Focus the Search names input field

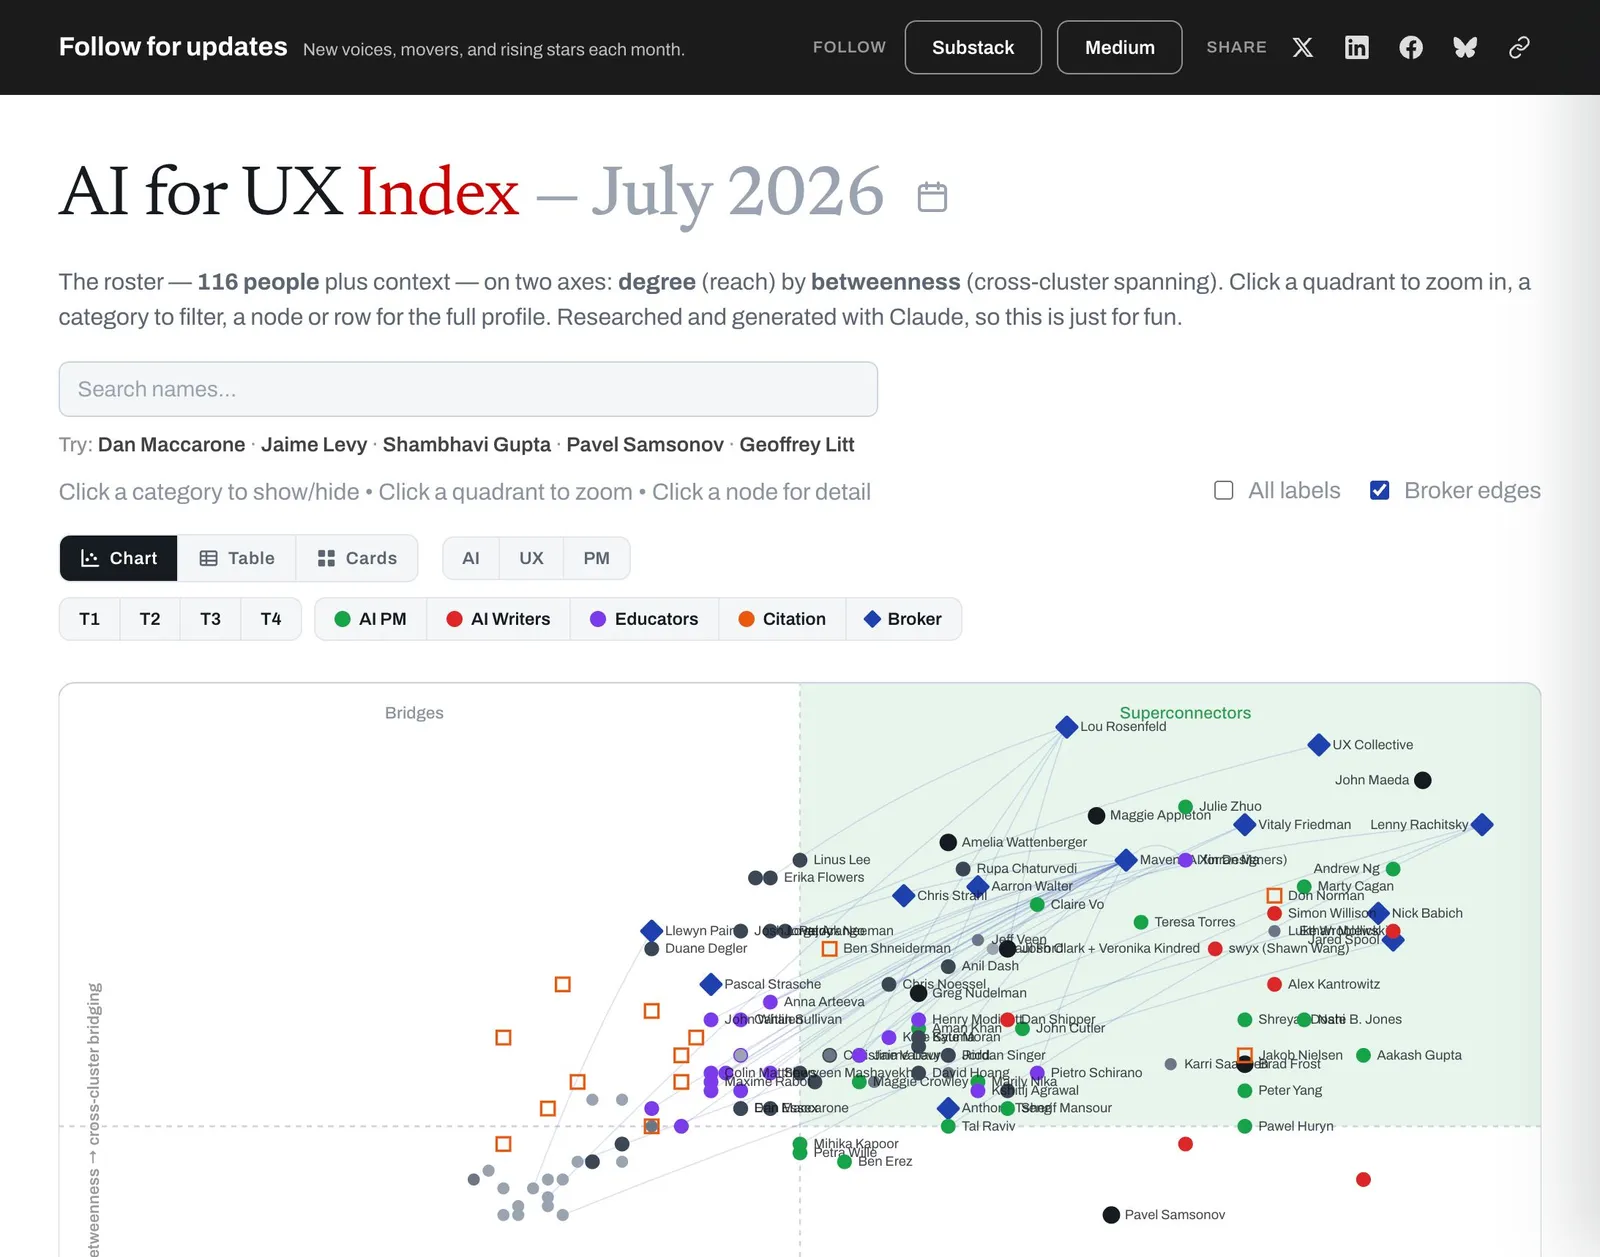468,389
